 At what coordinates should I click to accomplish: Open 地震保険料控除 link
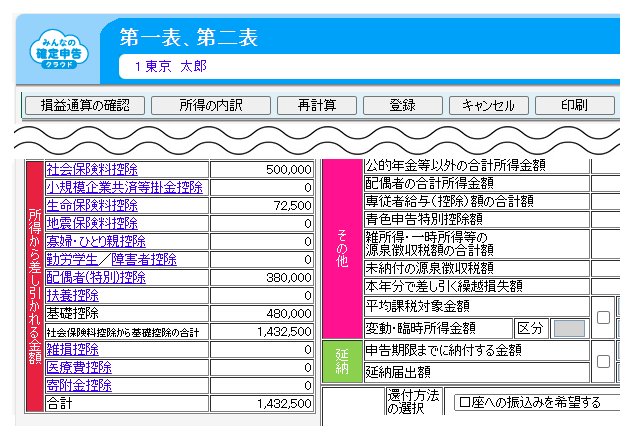click(92, 223)
